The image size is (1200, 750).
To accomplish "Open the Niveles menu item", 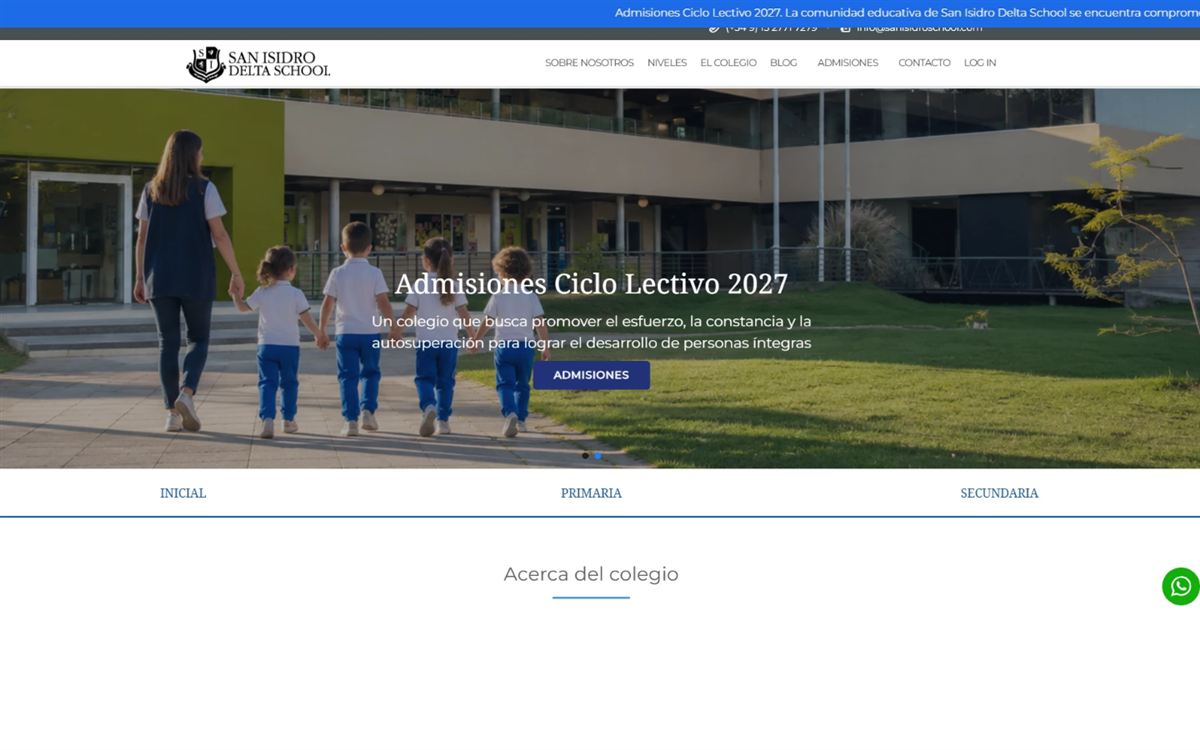I will [x=667, y=63].
